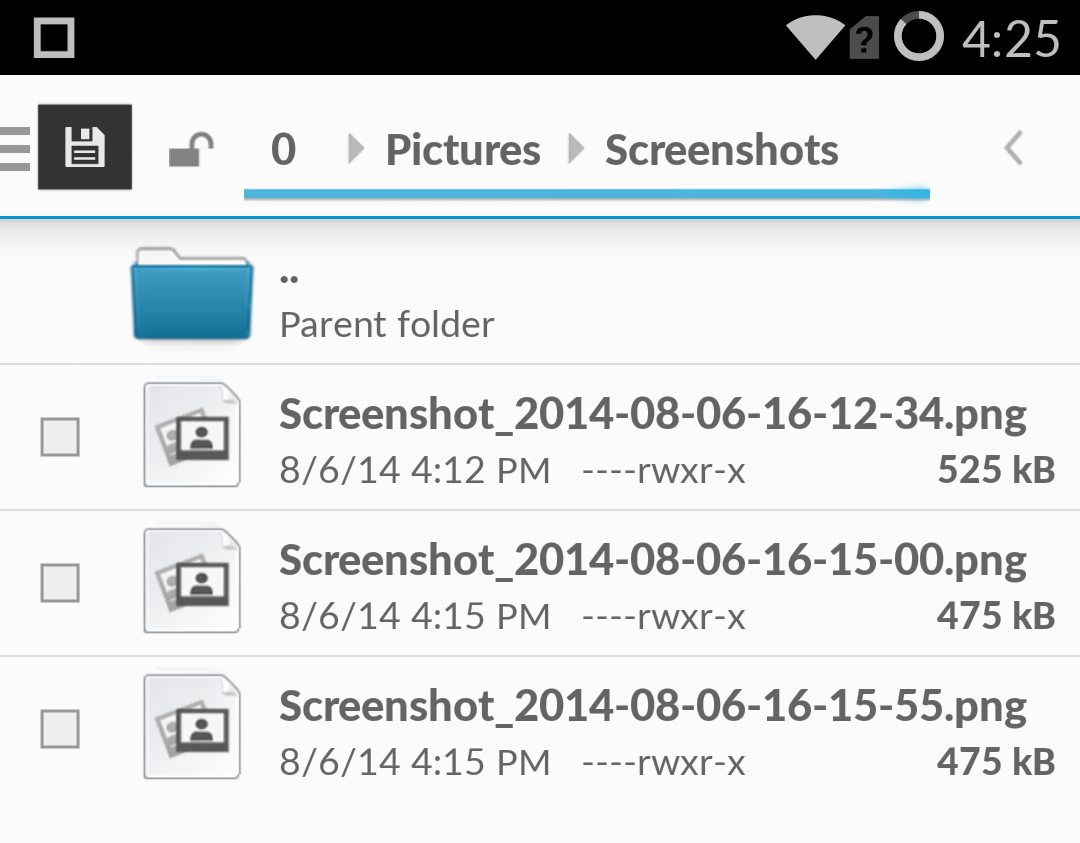The height and width of the screenshot is (843, 1080).
Task: Jump to root folder 0 in breadcrumb
Action: [x=283, y=149]
